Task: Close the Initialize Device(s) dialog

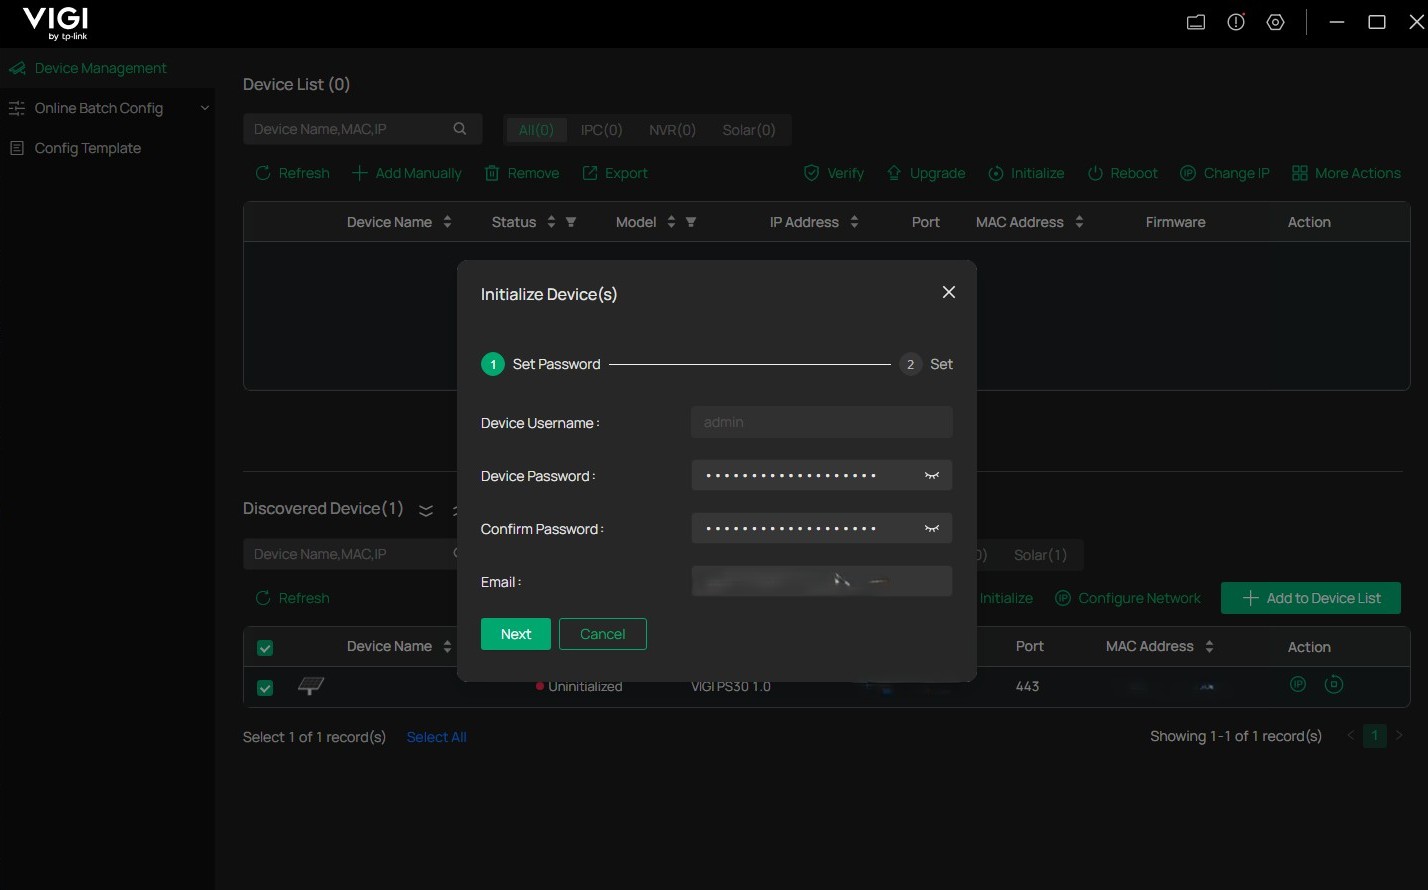Action: pyautogui.click(x=949, y=292)
